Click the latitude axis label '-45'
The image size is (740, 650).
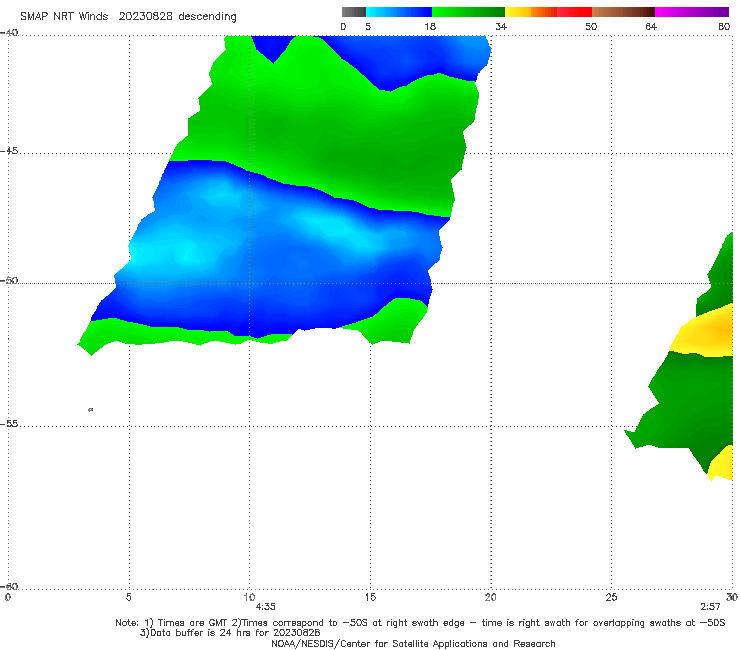[x=9, y=151]
